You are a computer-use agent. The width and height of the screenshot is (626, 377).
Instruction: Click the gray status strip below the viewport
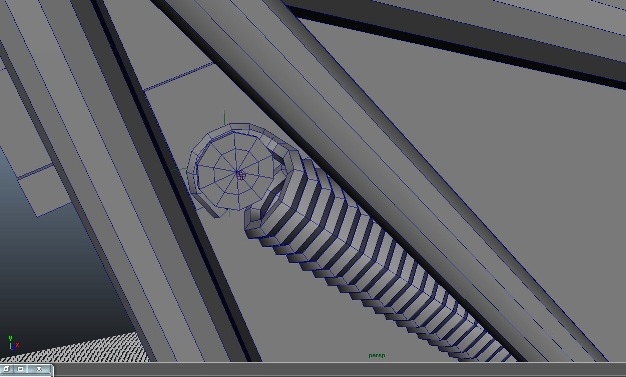tap(339, 369)
